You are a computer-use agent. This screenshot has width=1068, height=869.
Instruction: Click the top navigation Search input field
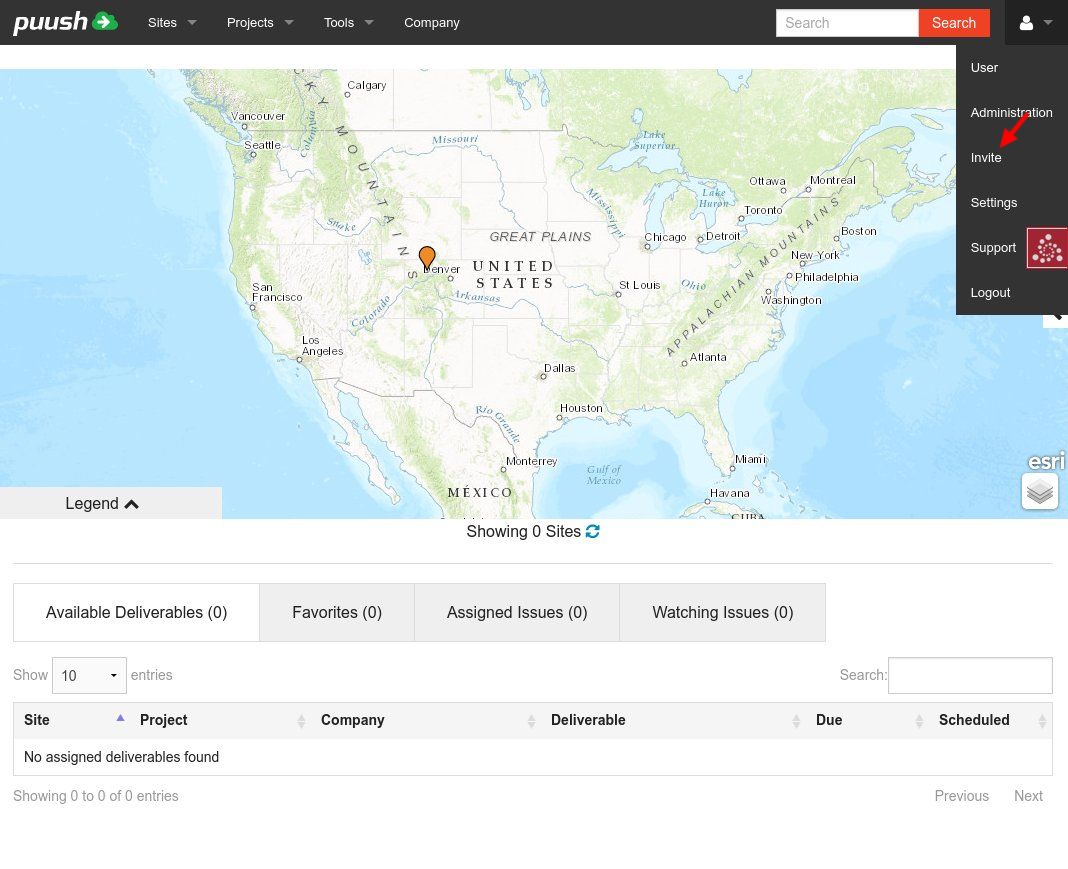click(847, 23)
